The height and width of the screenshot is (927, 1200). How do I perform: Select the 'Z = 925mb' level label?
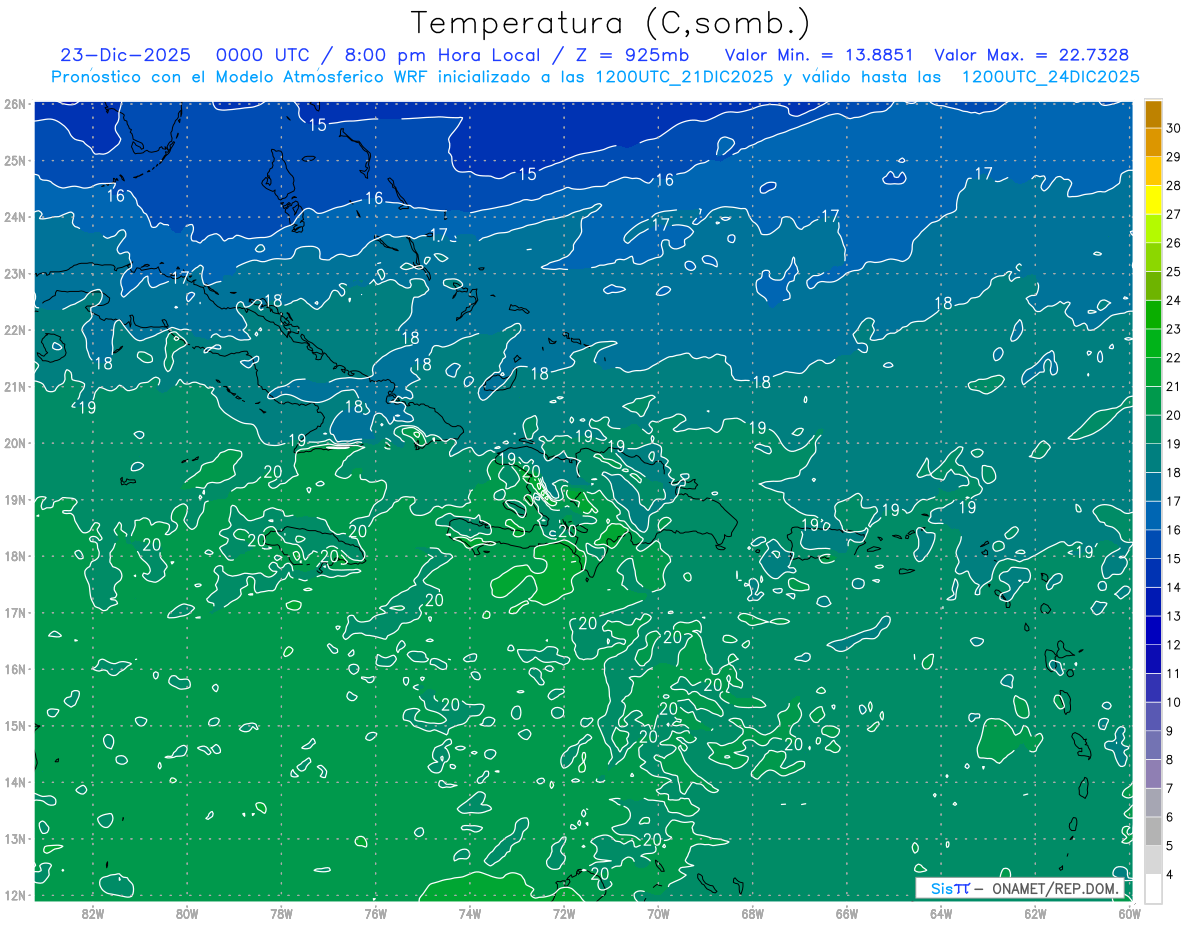(633, 55)
